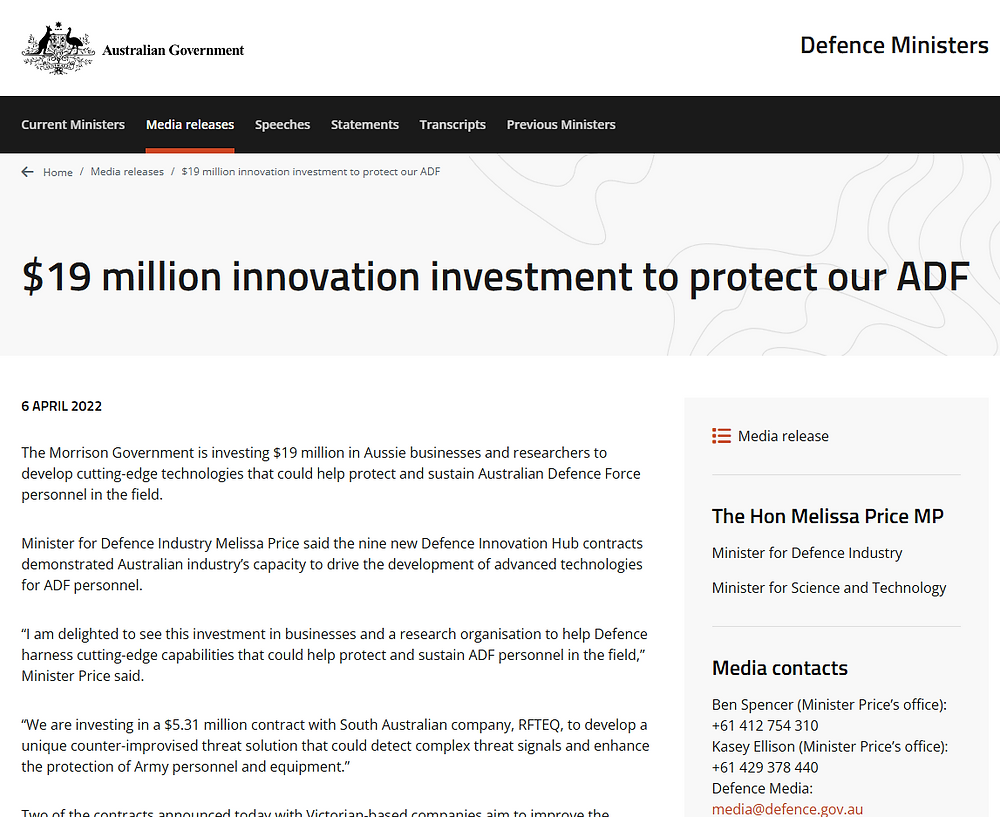
Task: Open the Current Ministers menu item
Action: click(x=73, y=124)
